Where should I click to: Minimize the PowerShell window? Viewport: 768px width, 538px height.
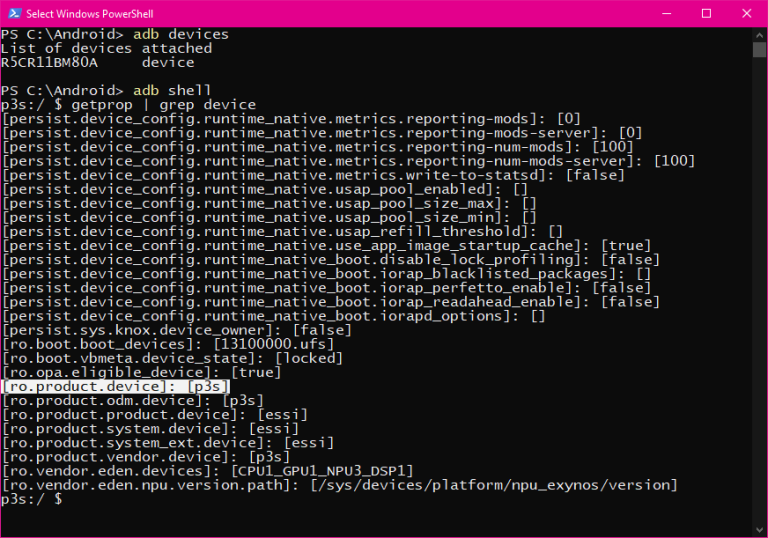pos(666,13)
